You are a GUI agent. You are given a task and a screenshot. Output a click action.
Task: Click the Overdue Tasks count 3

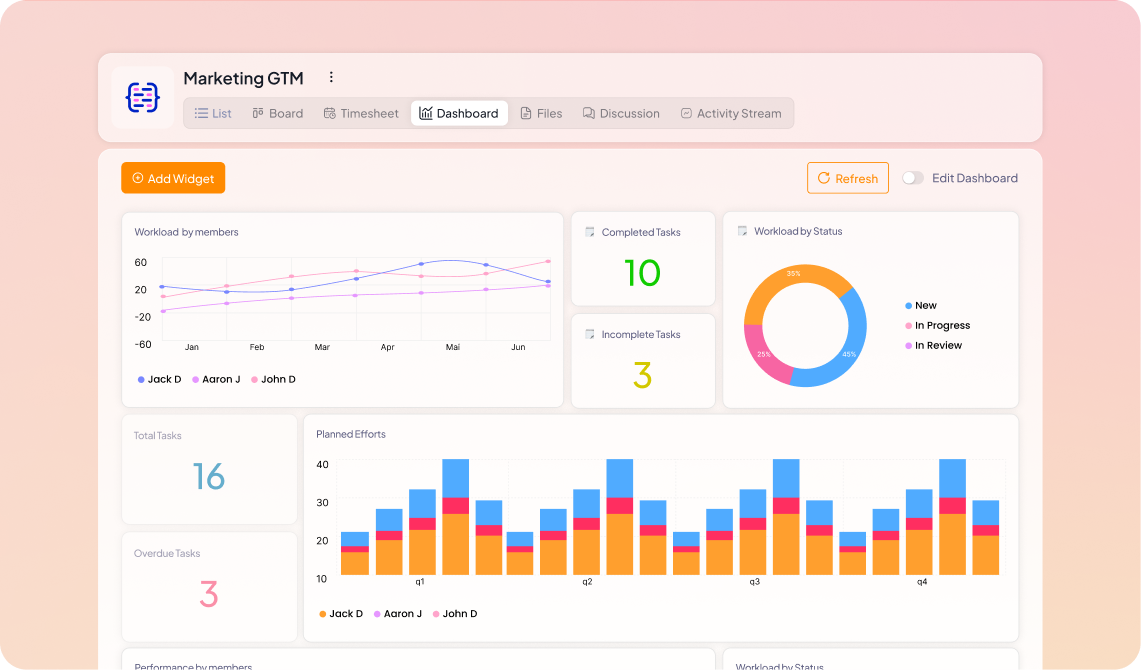pos(209,594)
